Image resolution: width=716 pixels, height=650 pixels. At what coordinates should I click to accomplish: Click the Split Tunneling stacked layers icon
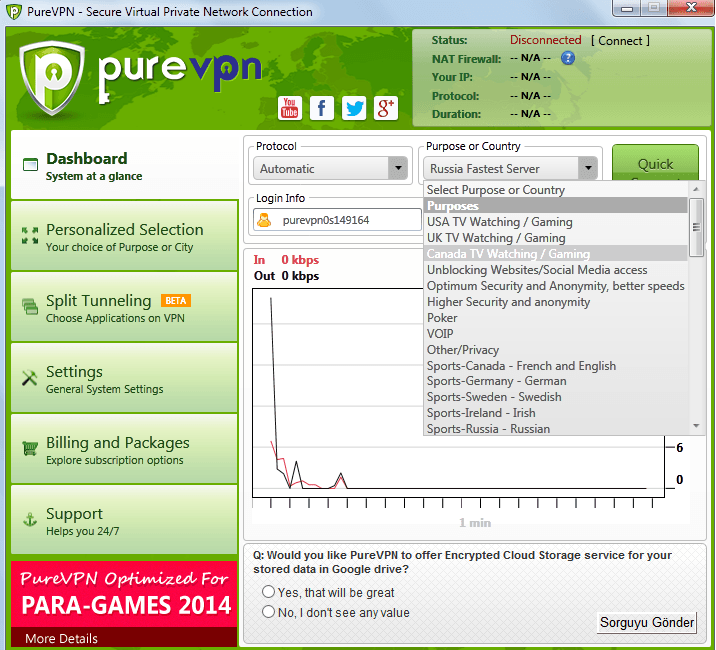click(x=30, y=306)
